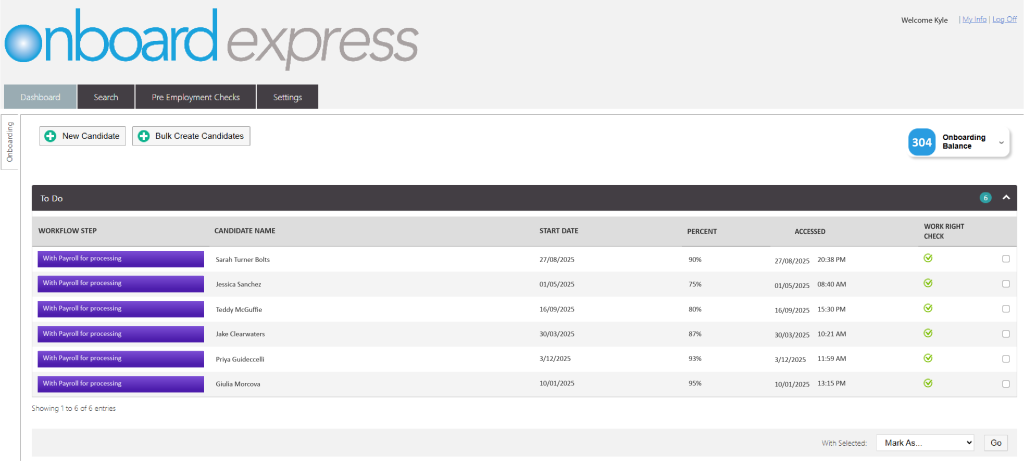Switch to the Pre Employment Checks tab

click(x=195, y=97)
